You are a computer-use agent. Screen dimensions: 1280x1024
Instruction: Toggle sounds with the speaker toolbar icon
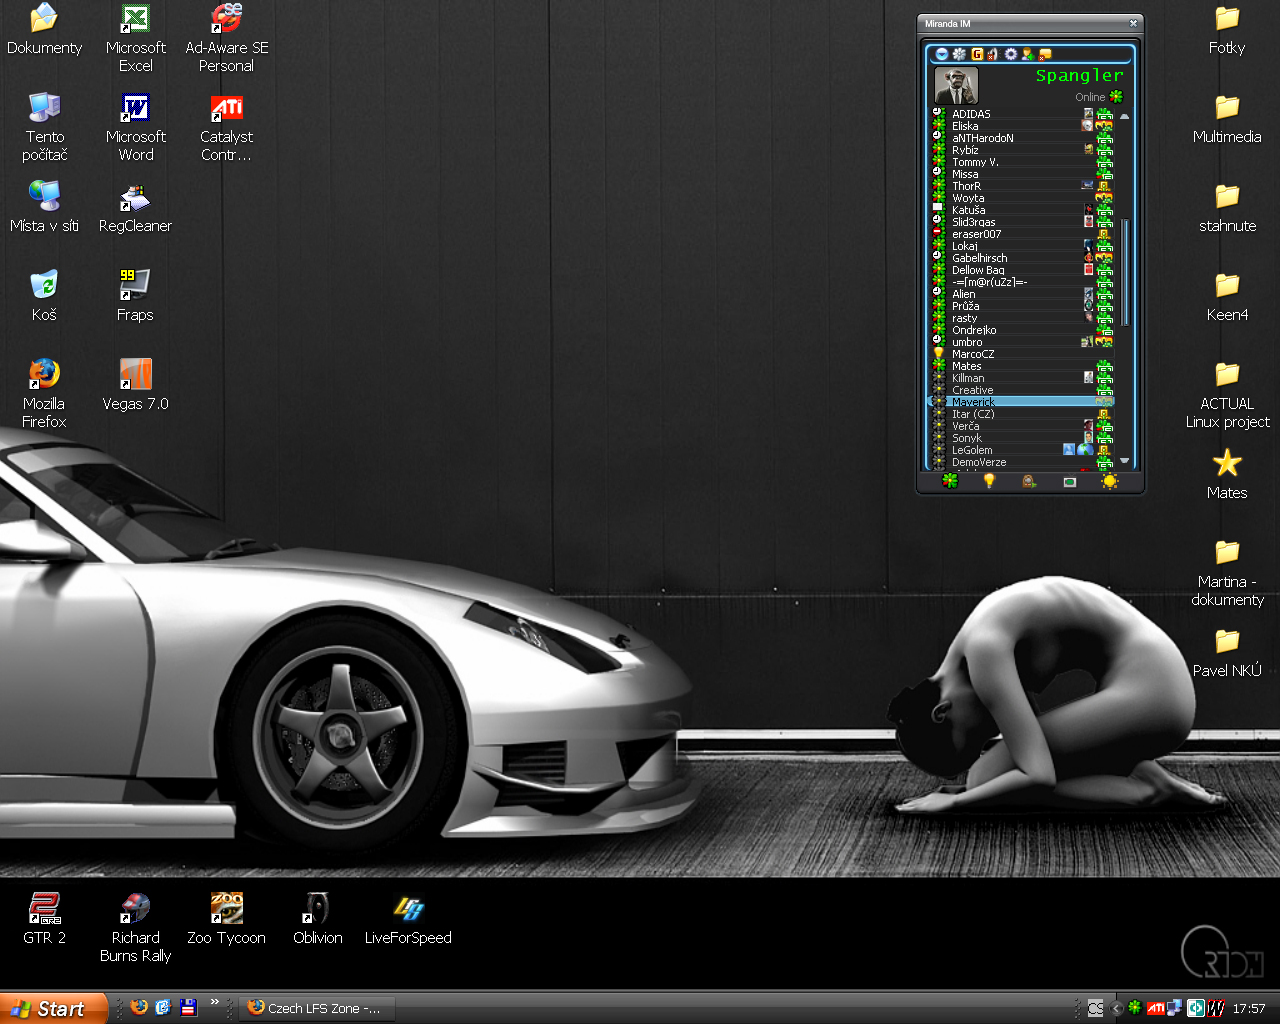pos(993,54)
